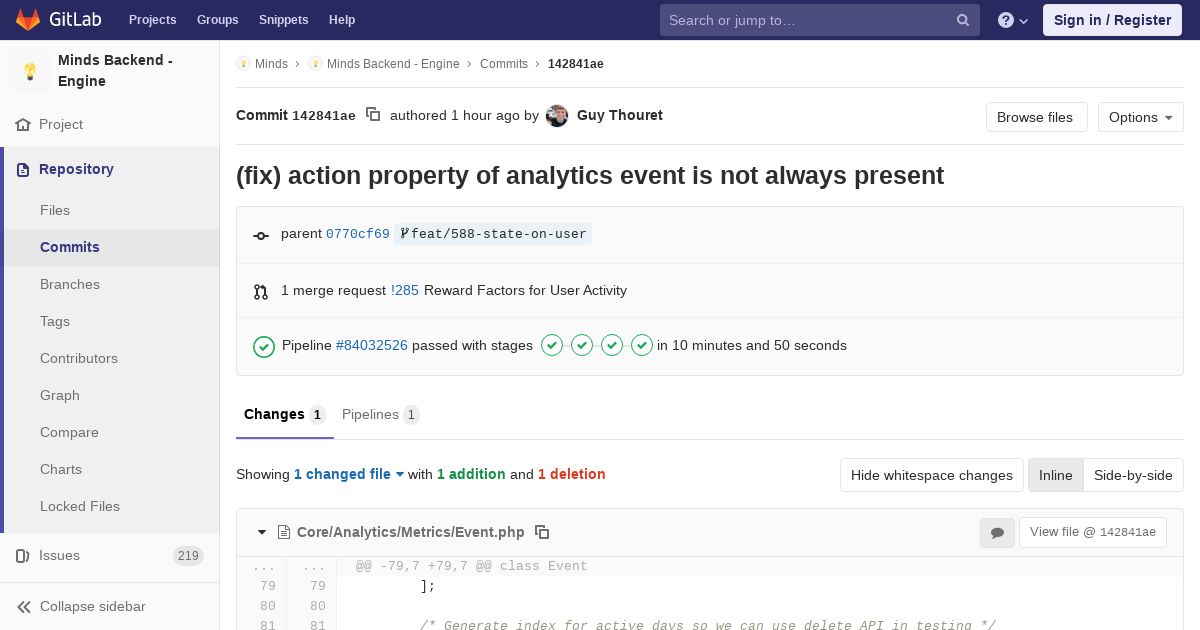Collapse the Event.php diff with the caret
The width and height of the screenshot is (1200, 630).
pos(262,532)
